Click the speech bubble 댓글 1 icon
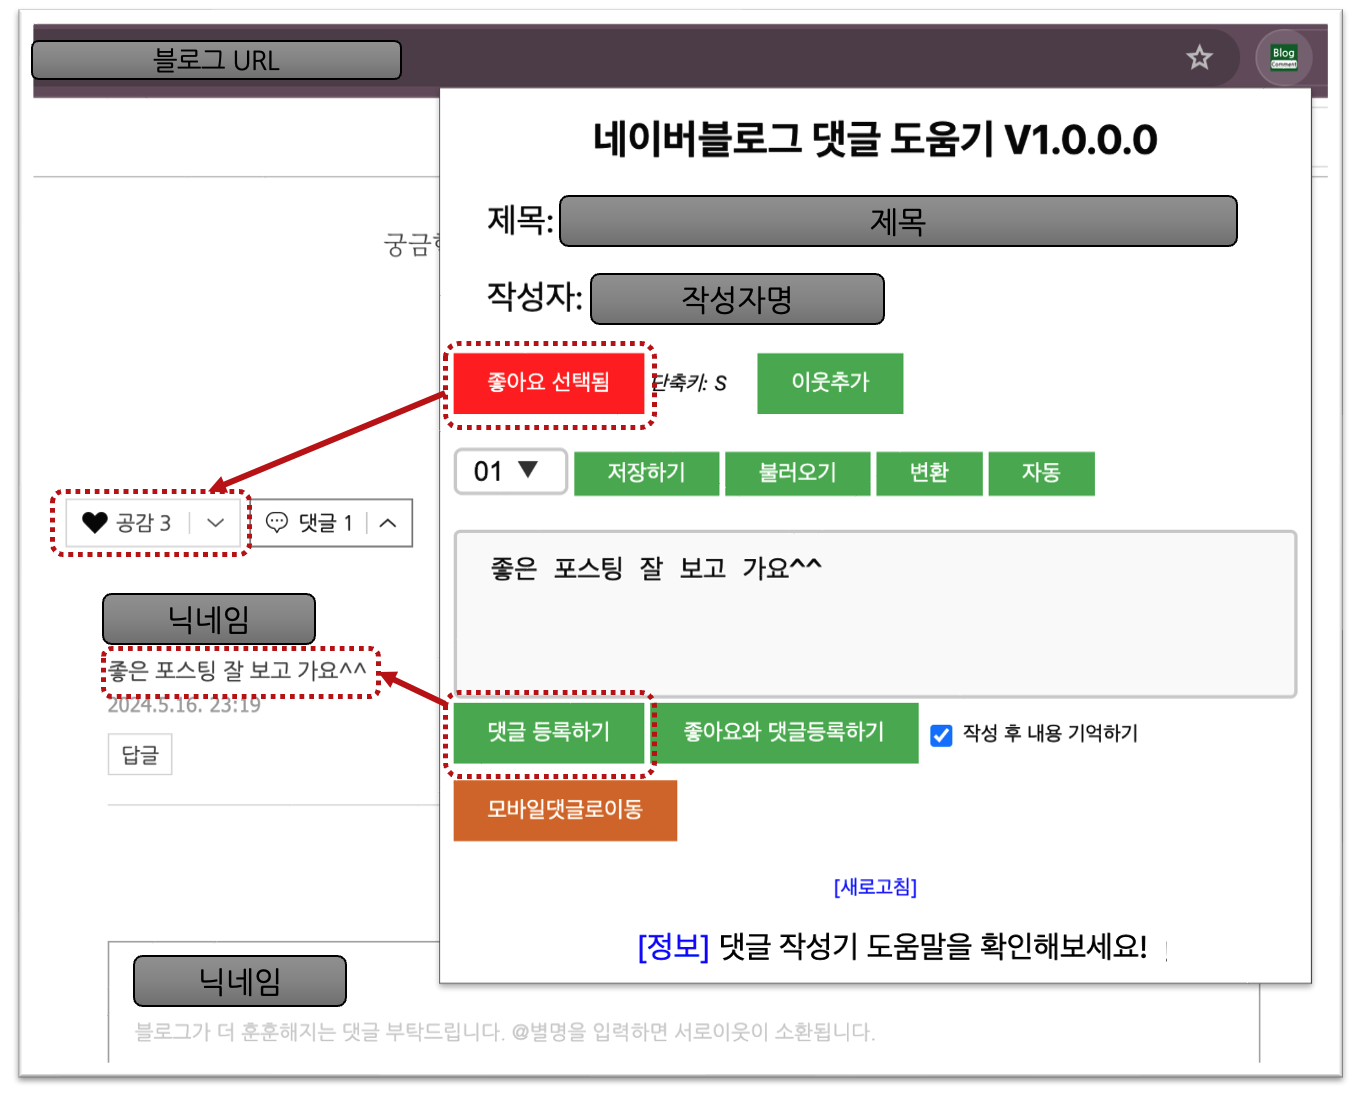Screen dimensions: 1363x1096 point(277,522)
